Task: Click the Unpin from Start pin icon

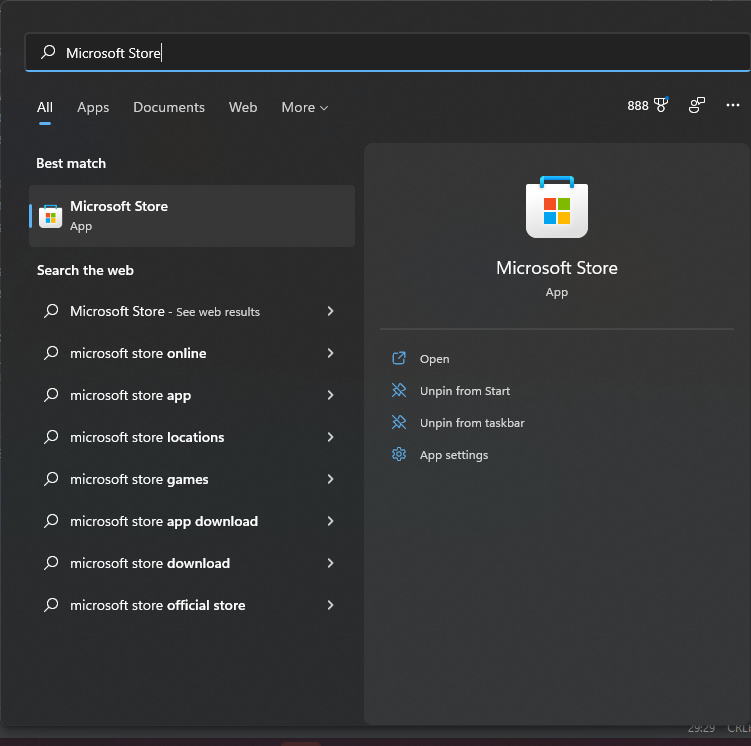Action: 399,390
